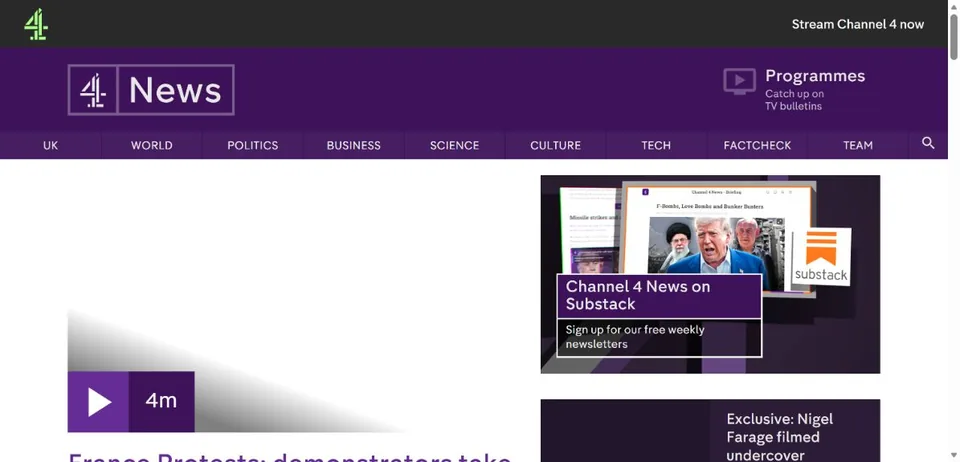Image resolution: width=960 pixels, height=462 pixels.
Task: Open the FactCheck section
Action: (757, 146)
